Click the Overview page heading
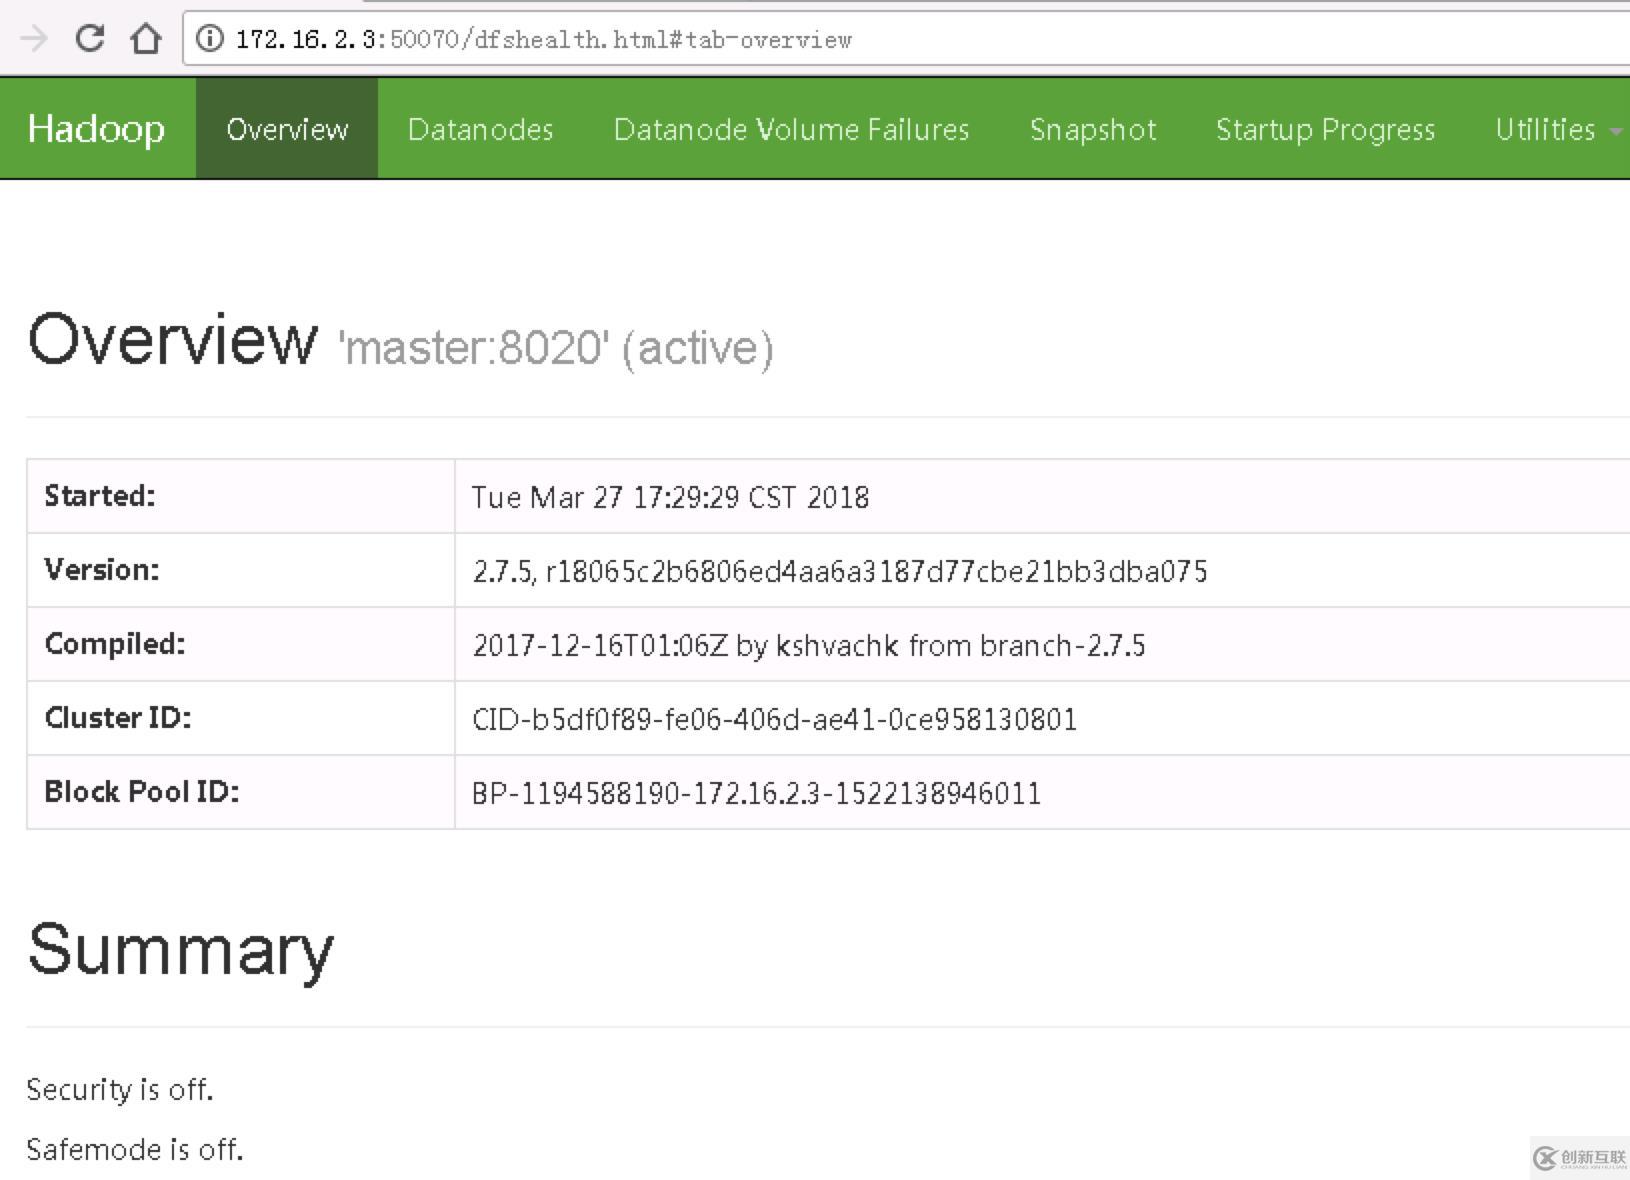The image size is (1630, 1180). coord(172,339)
